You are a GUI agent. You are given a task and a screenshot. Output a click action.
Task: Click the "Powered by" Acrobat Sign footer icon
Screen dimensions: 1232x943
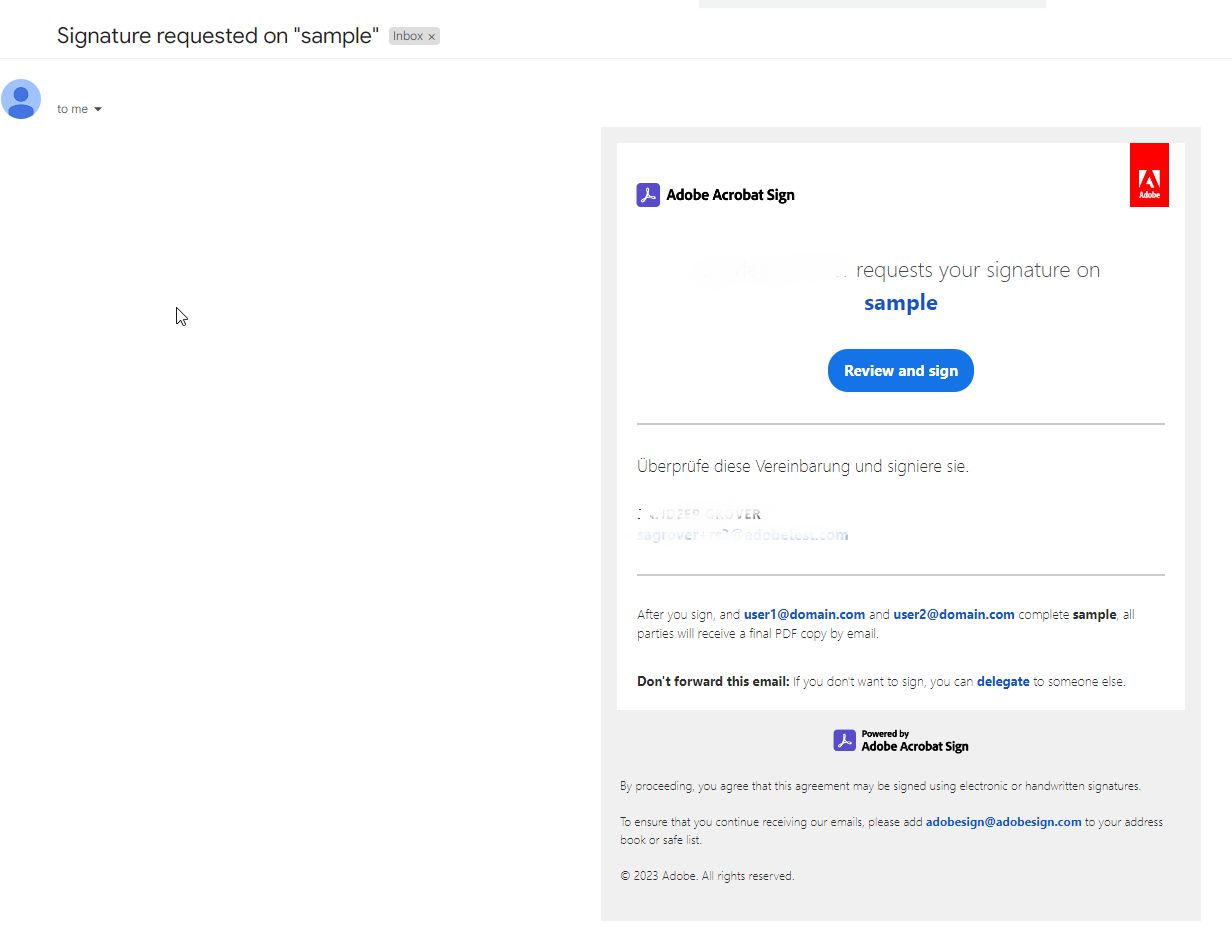(844, 740)
